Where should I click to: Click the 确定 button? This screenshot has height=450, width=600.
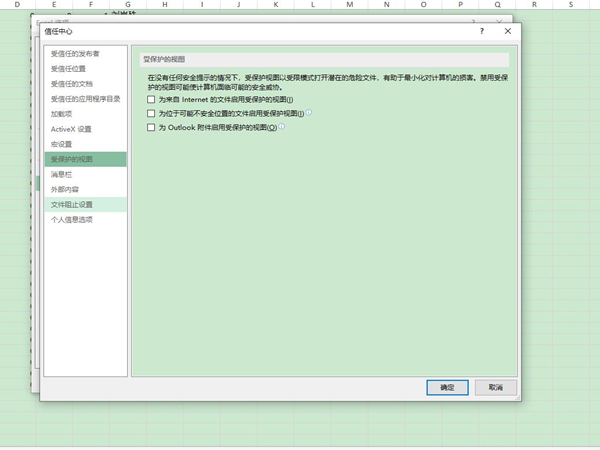447,387
